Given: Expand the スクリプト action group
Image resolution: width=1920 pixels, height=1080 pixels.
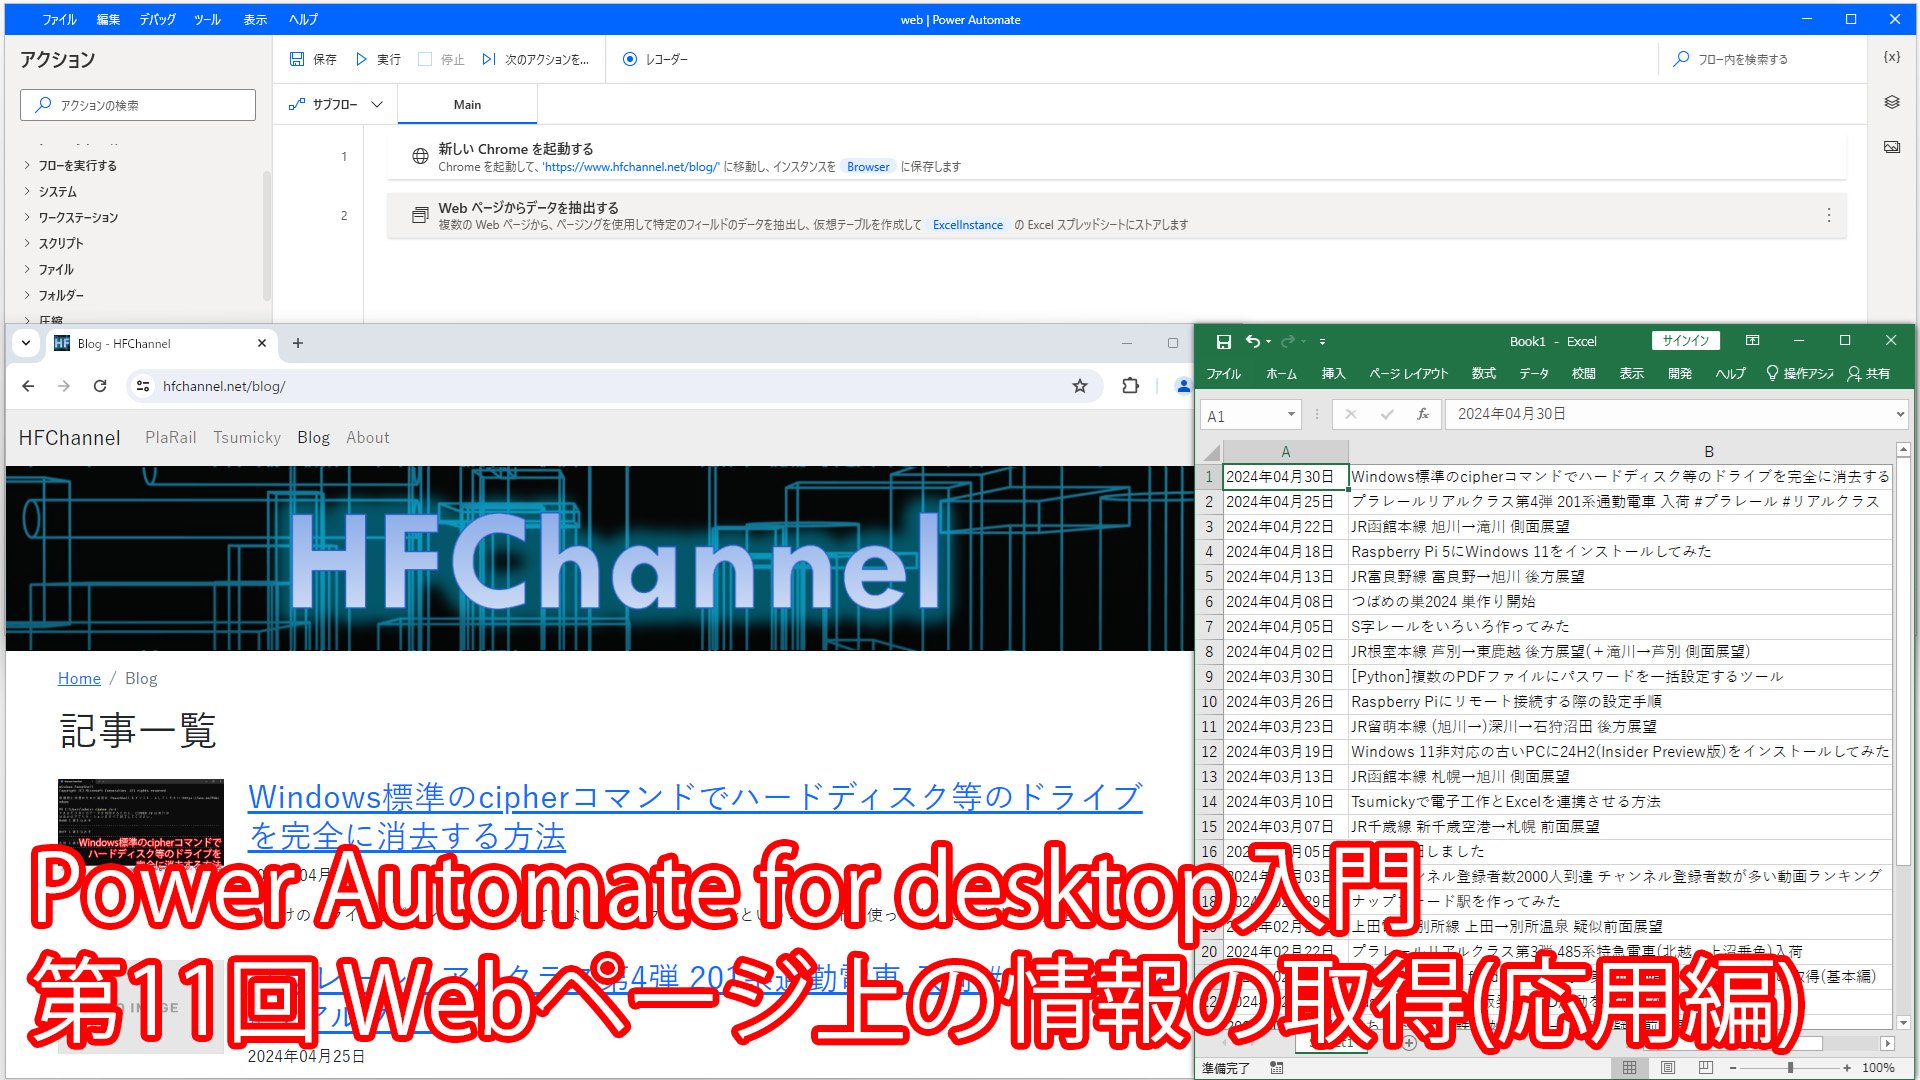Looking at the screenshot, I should (x=27, y=244).
